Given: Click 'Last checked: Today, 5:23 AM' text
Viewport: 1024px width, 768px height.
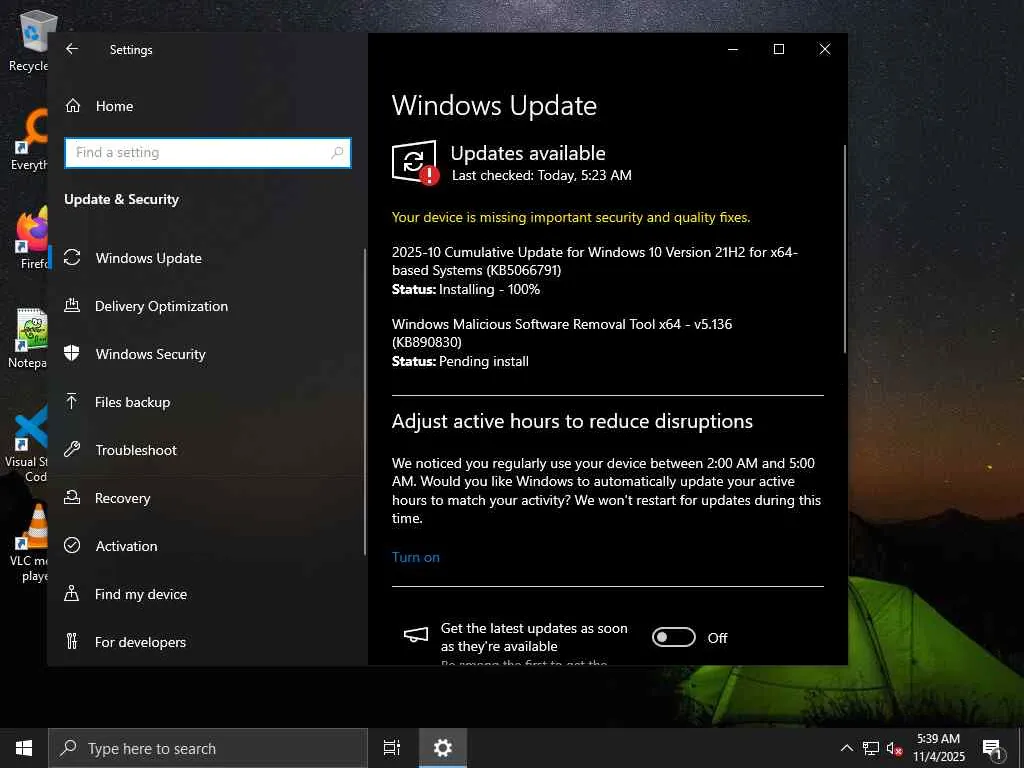Looking at the screenshot, I should pyautogui.click(x=541, y=175).
